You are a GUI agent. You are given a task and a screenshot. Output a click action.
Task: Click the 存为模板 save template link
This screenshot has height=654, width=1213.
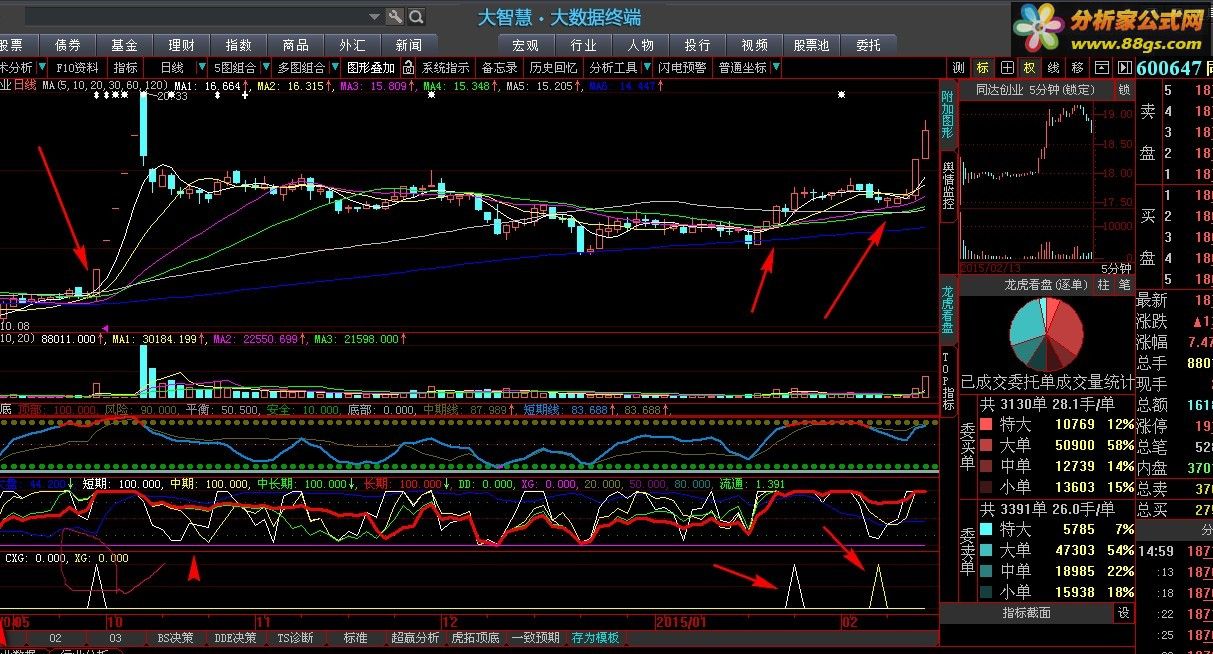click(x=595, y=638)
